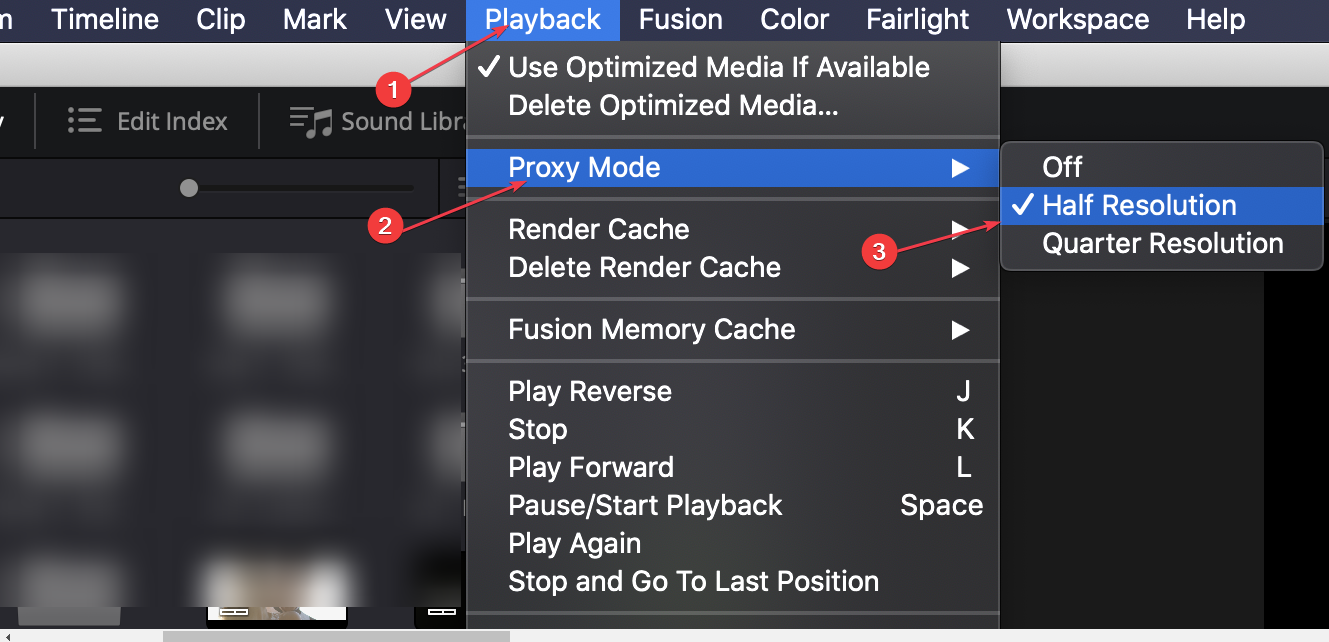Click the bottom horizontal scrollbar
The image size is (1329, 642).
click(340, 633)
